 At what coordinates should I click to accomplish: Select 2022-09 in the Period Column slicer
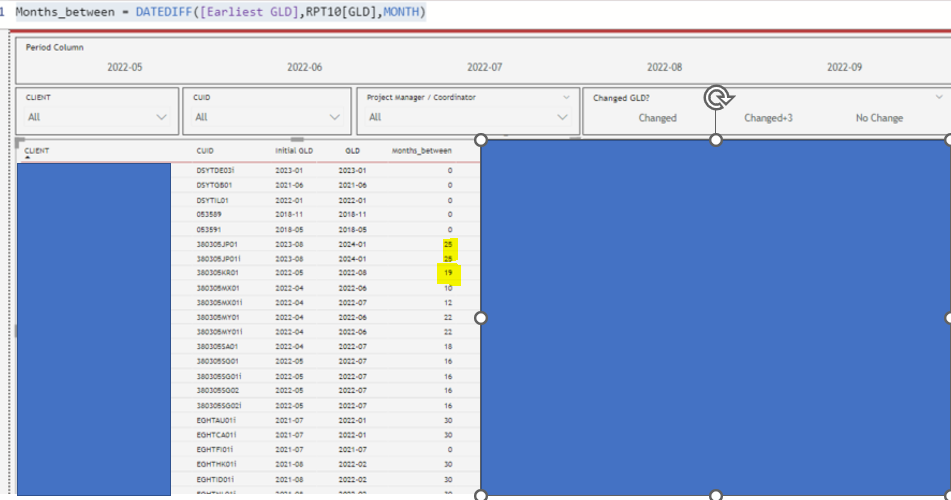[844, 67]
